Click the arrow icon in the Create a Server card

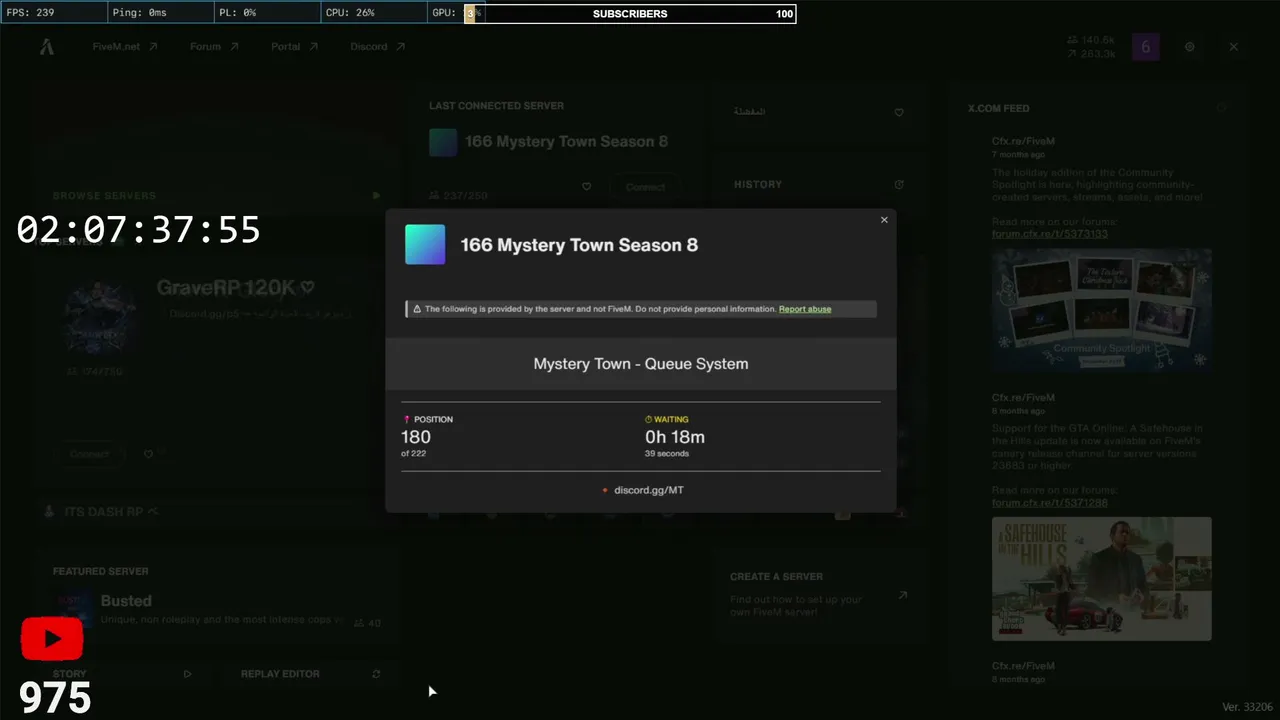point(902,596)
